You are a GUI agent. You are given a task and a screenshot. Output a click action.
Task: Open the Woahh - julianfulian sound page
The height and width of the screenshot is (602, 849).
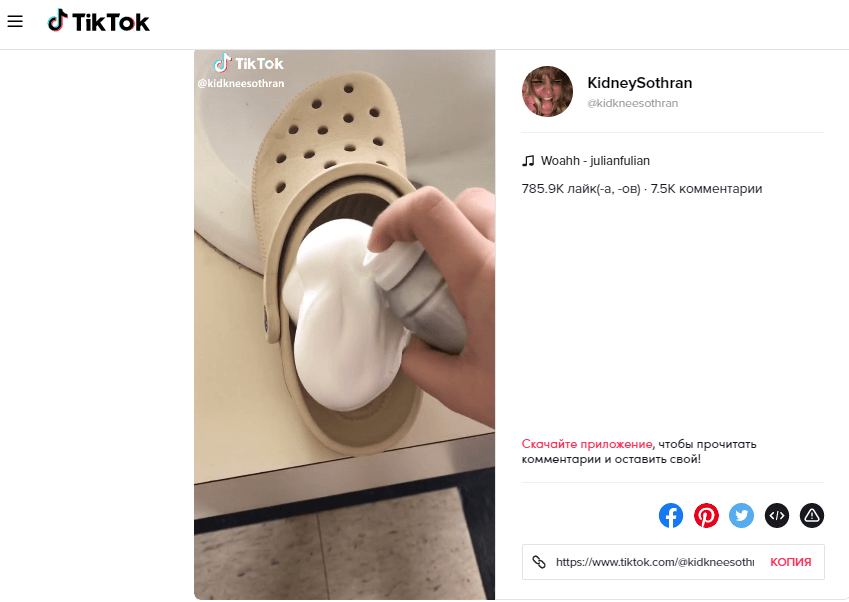pos(595,161)
